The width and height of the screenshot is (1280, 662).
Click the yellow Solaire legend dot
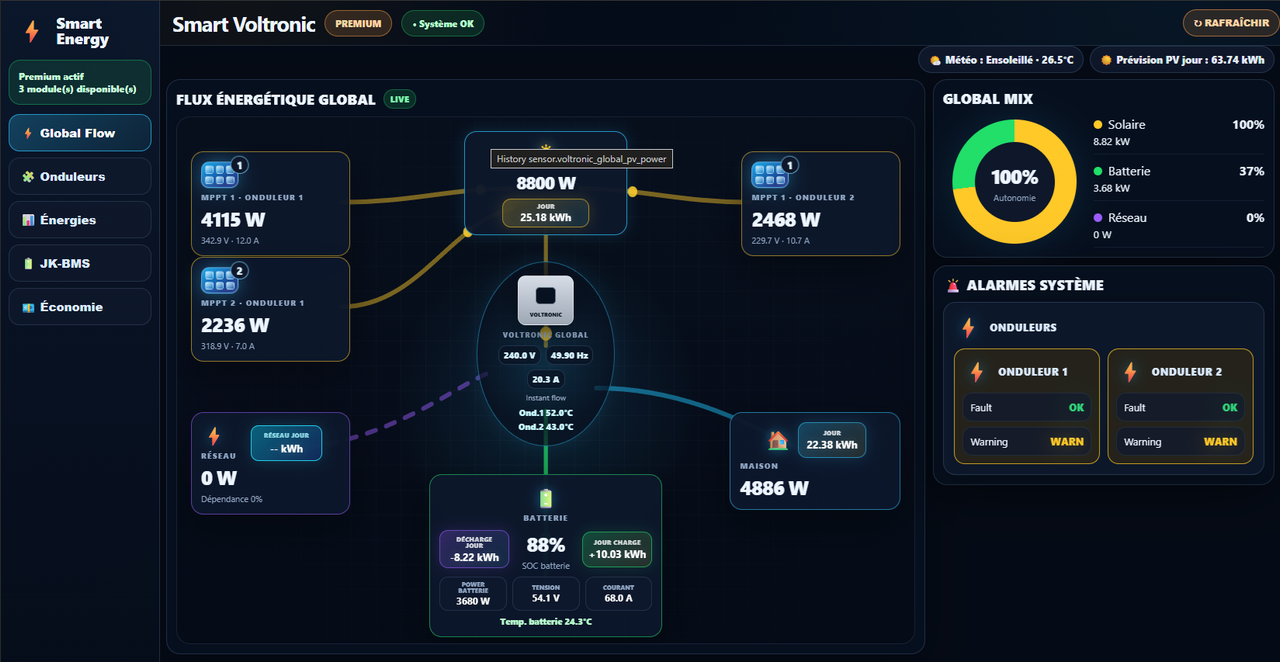pos(1098,125)
